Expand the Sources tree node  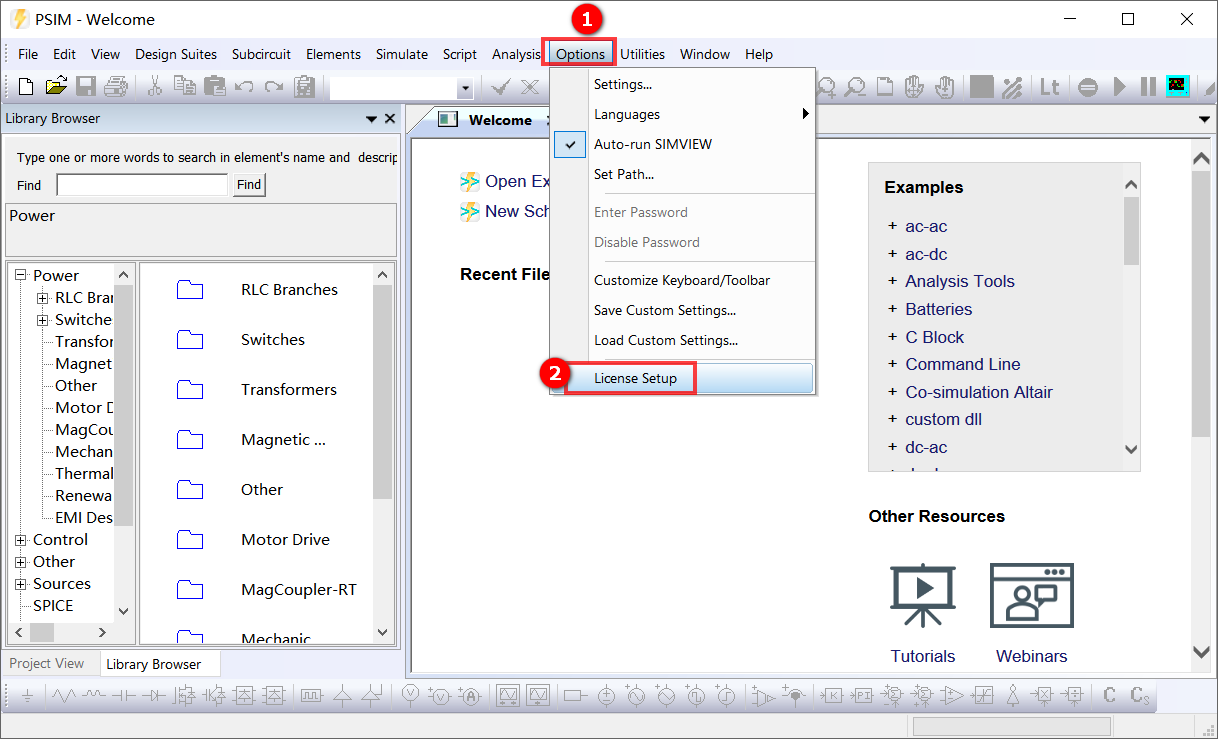click(x=21, y=584)
